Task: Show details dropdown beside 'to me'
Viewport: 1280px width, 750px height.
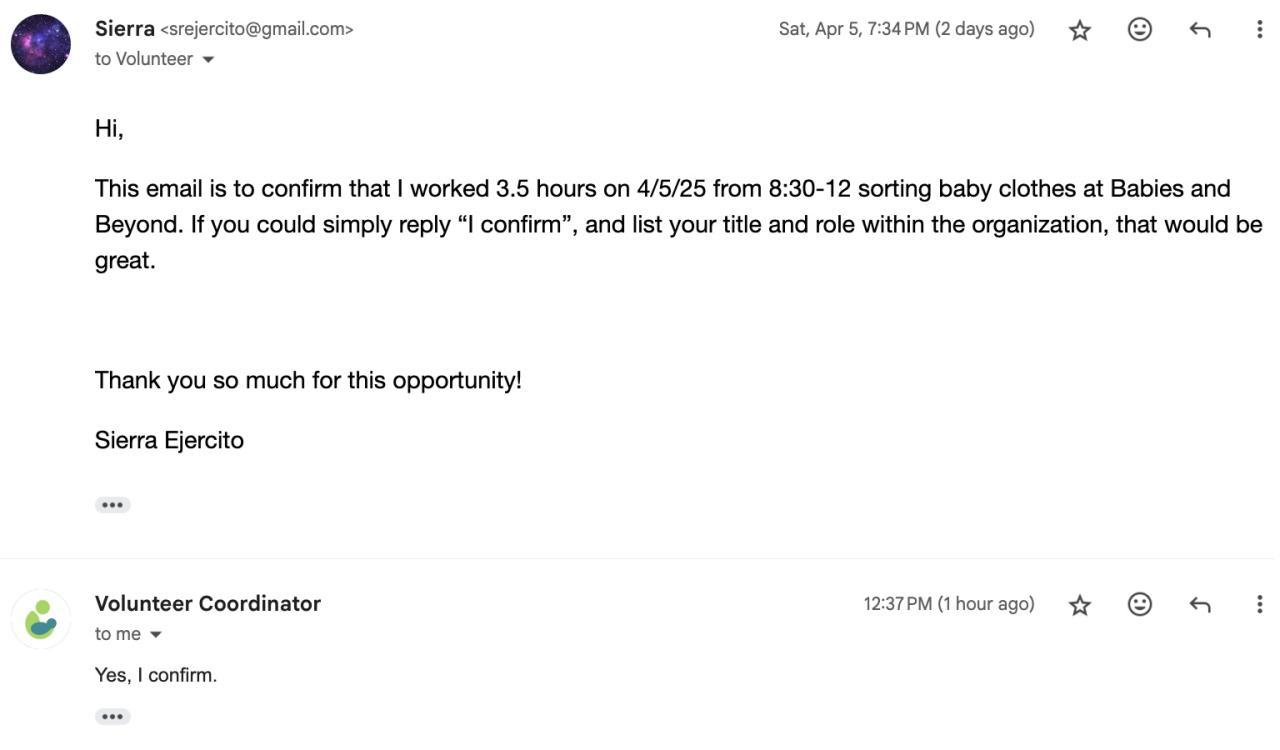Action: 155,635
